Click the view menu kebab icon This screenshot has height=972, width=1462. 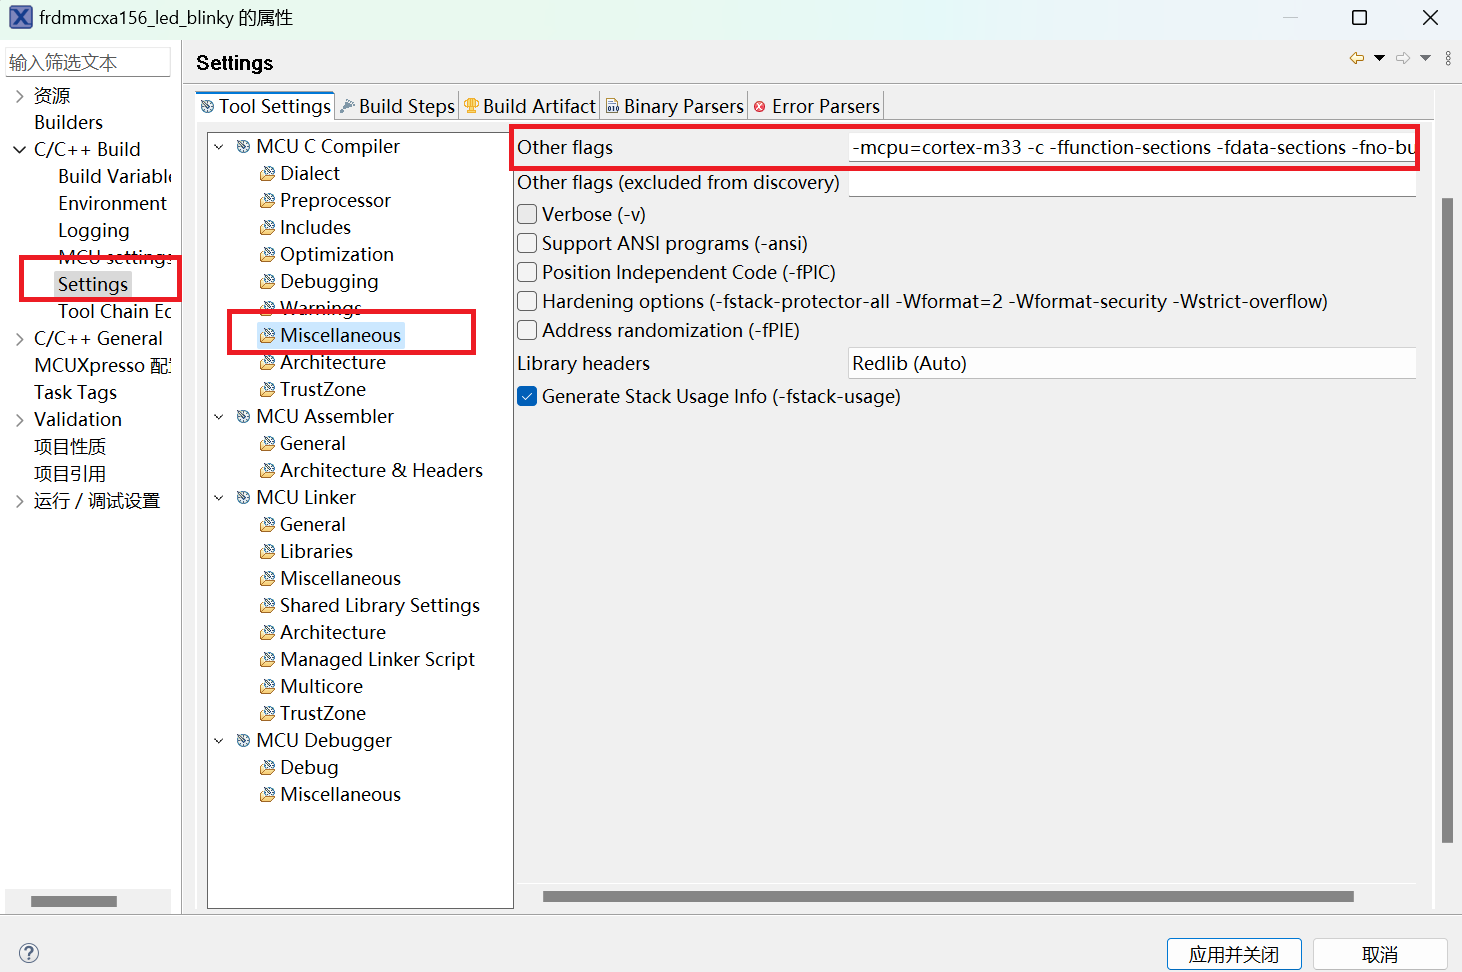(x=1448, y=58)
